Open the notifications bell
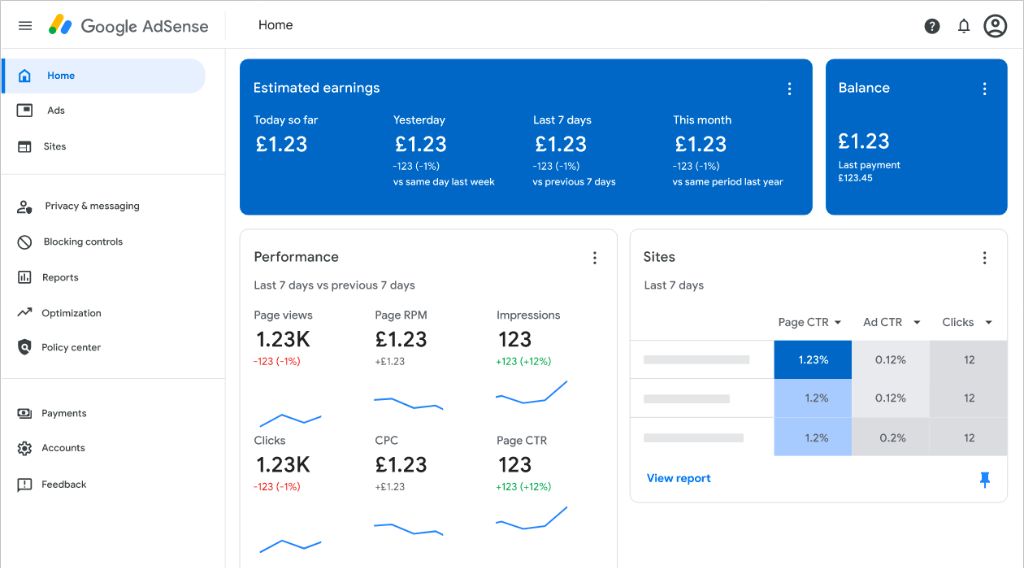The image size is (1024, 568). pos(964,26)
